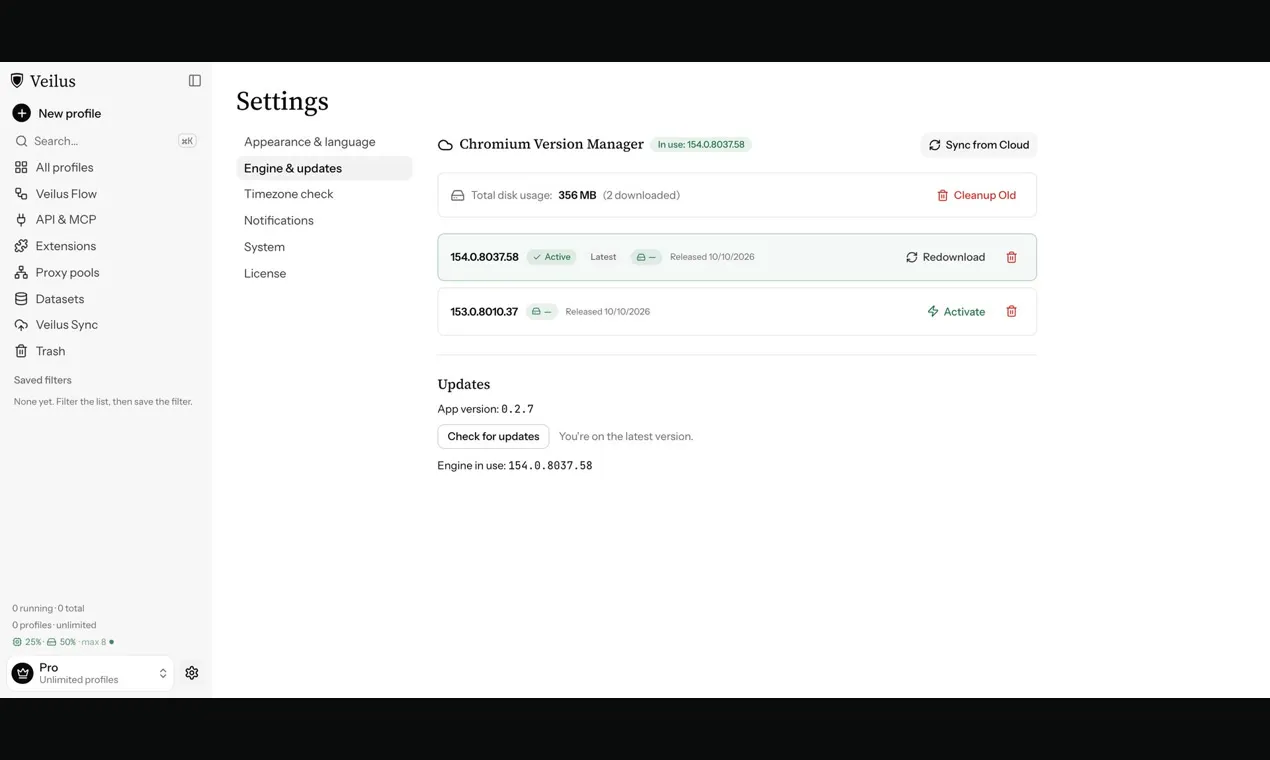Focus the Search field
The image size is (1270, 760).
click(x=105, y=141)
